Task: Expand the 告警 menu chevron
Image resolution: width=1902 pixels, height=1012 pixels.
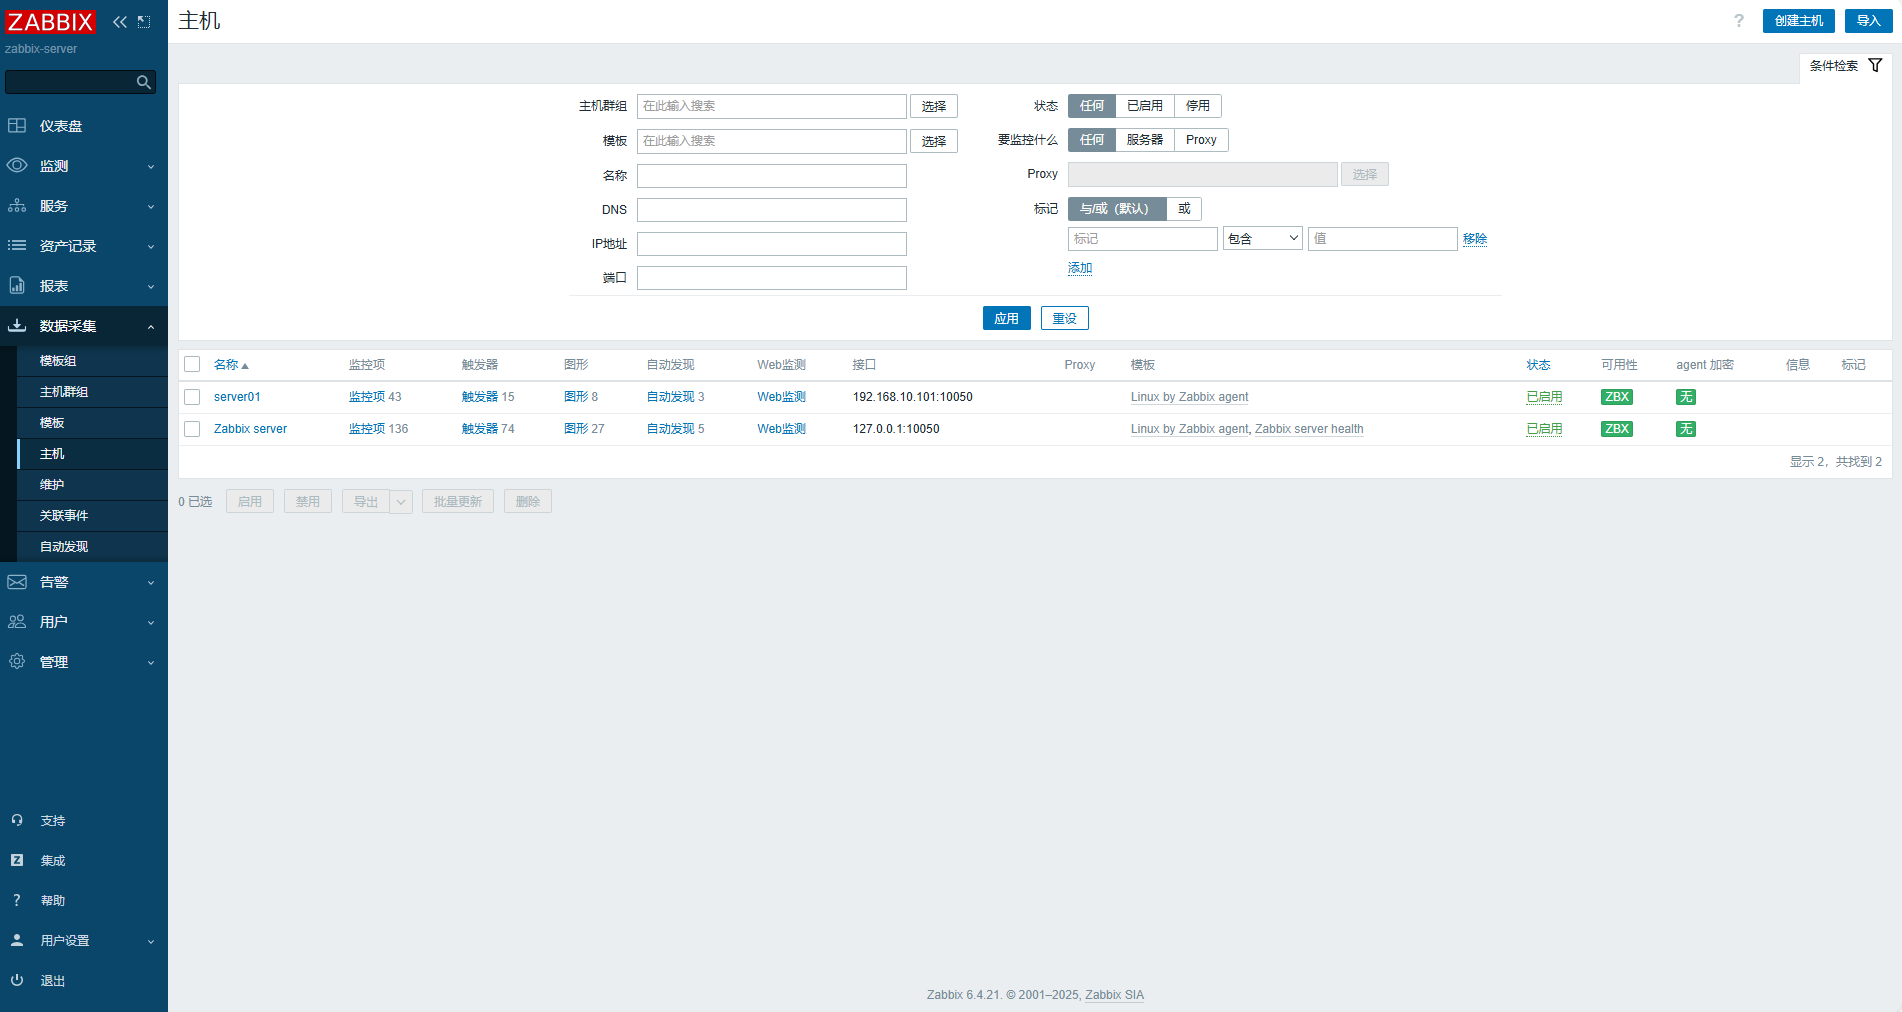Action: coord(151,583)
